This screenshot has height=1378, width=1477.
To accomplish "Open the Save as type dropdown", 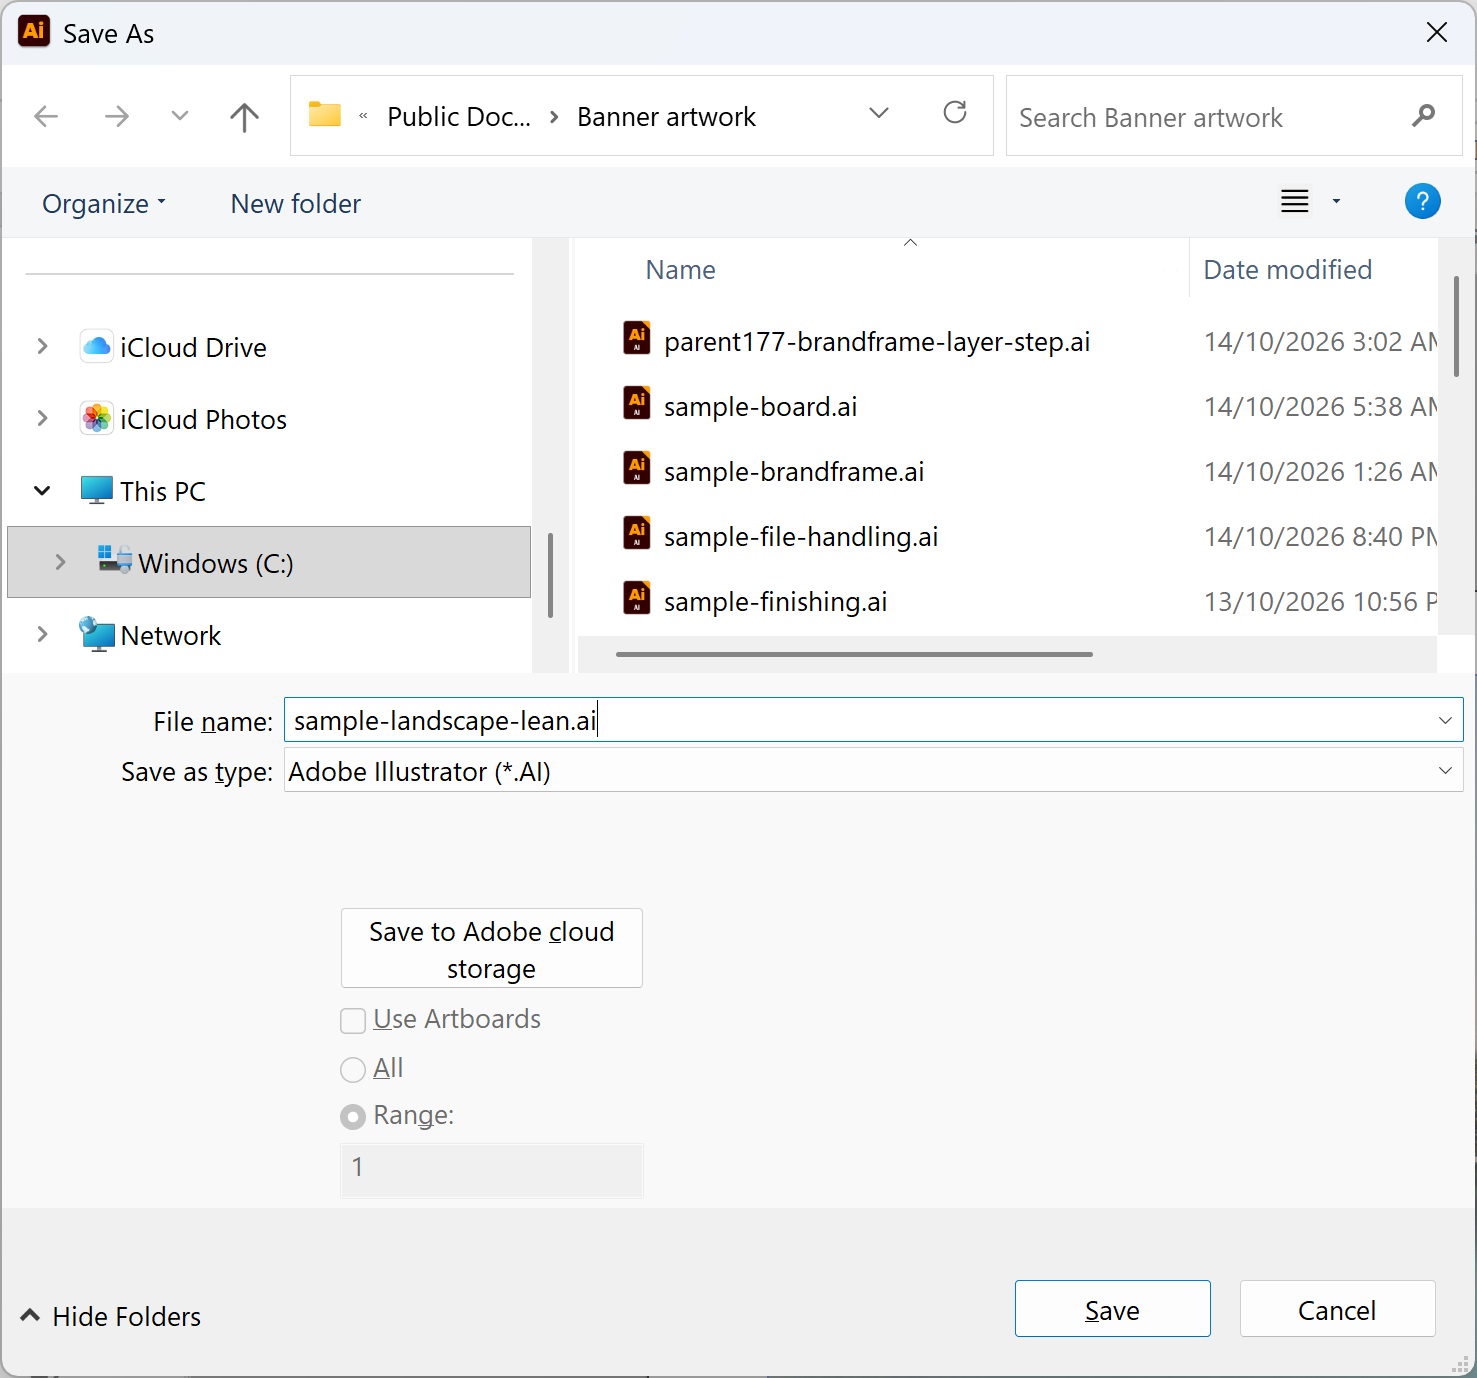I will (1445, 771).
